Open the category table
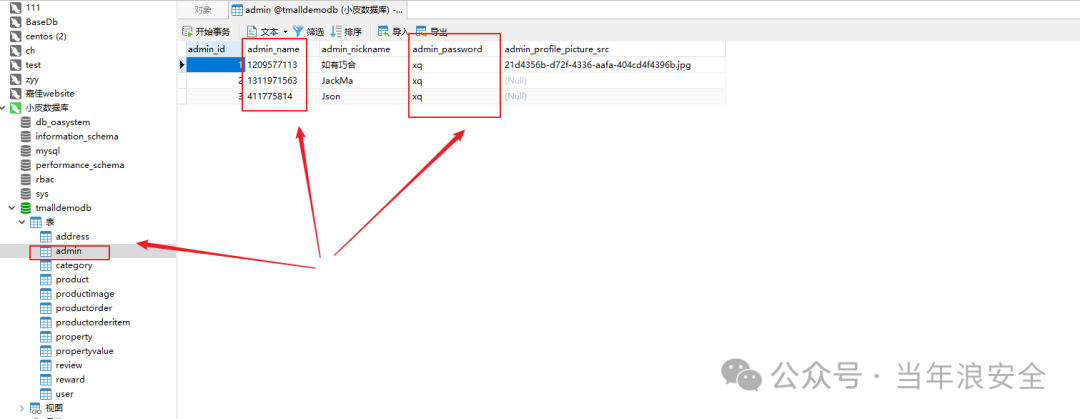Image resolution: width=1080 pixels, height=419 pixels. click(74, 265)
